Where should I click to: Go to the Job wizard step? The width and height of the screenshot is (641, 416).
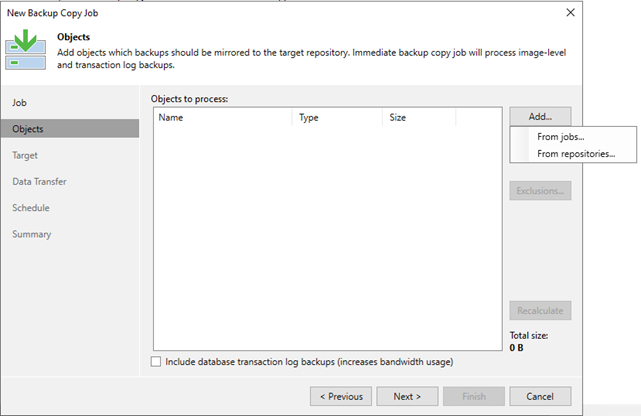(20, 103)
